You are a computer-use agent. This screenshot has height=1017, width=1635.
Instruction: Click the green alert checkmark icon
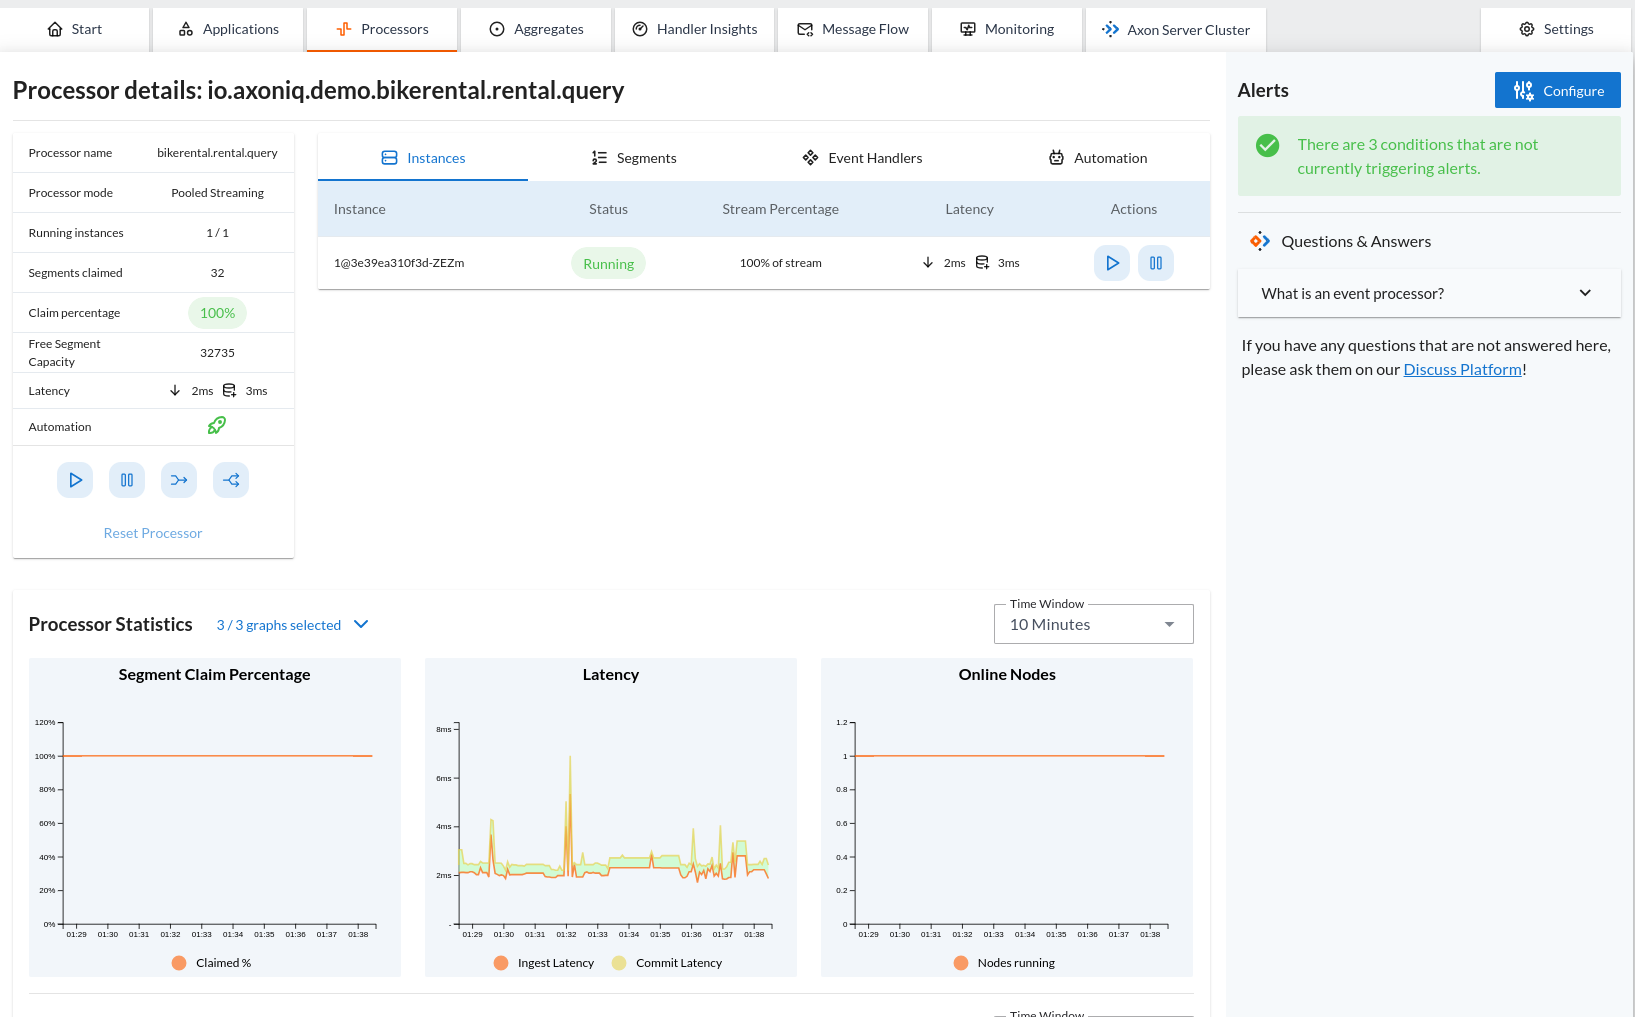click(1268, 145)
